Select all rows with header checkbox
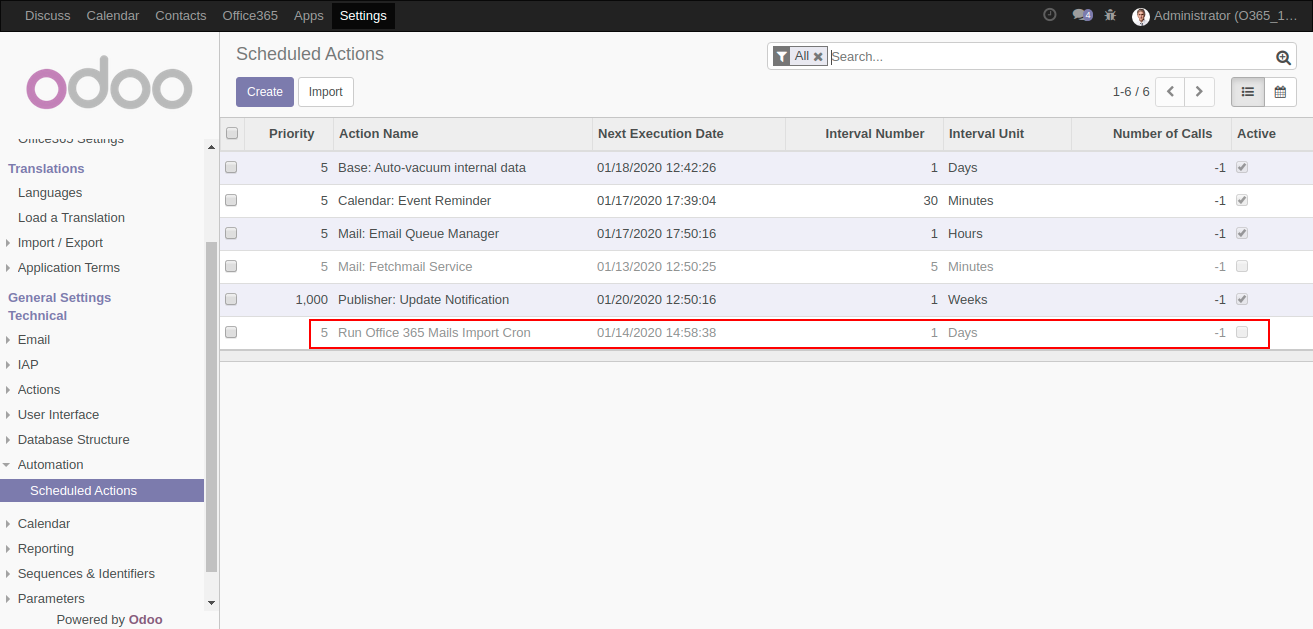This screenshot has width=1313, height=629. click(x=232, y=133)
